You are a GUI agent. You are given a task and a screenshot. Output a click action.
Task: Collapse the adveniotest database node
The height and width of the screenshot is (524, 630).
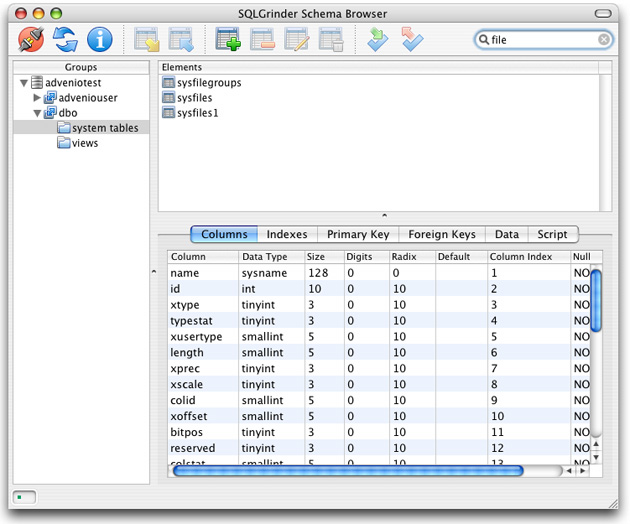pyautogui.click(x=24, y=83)
